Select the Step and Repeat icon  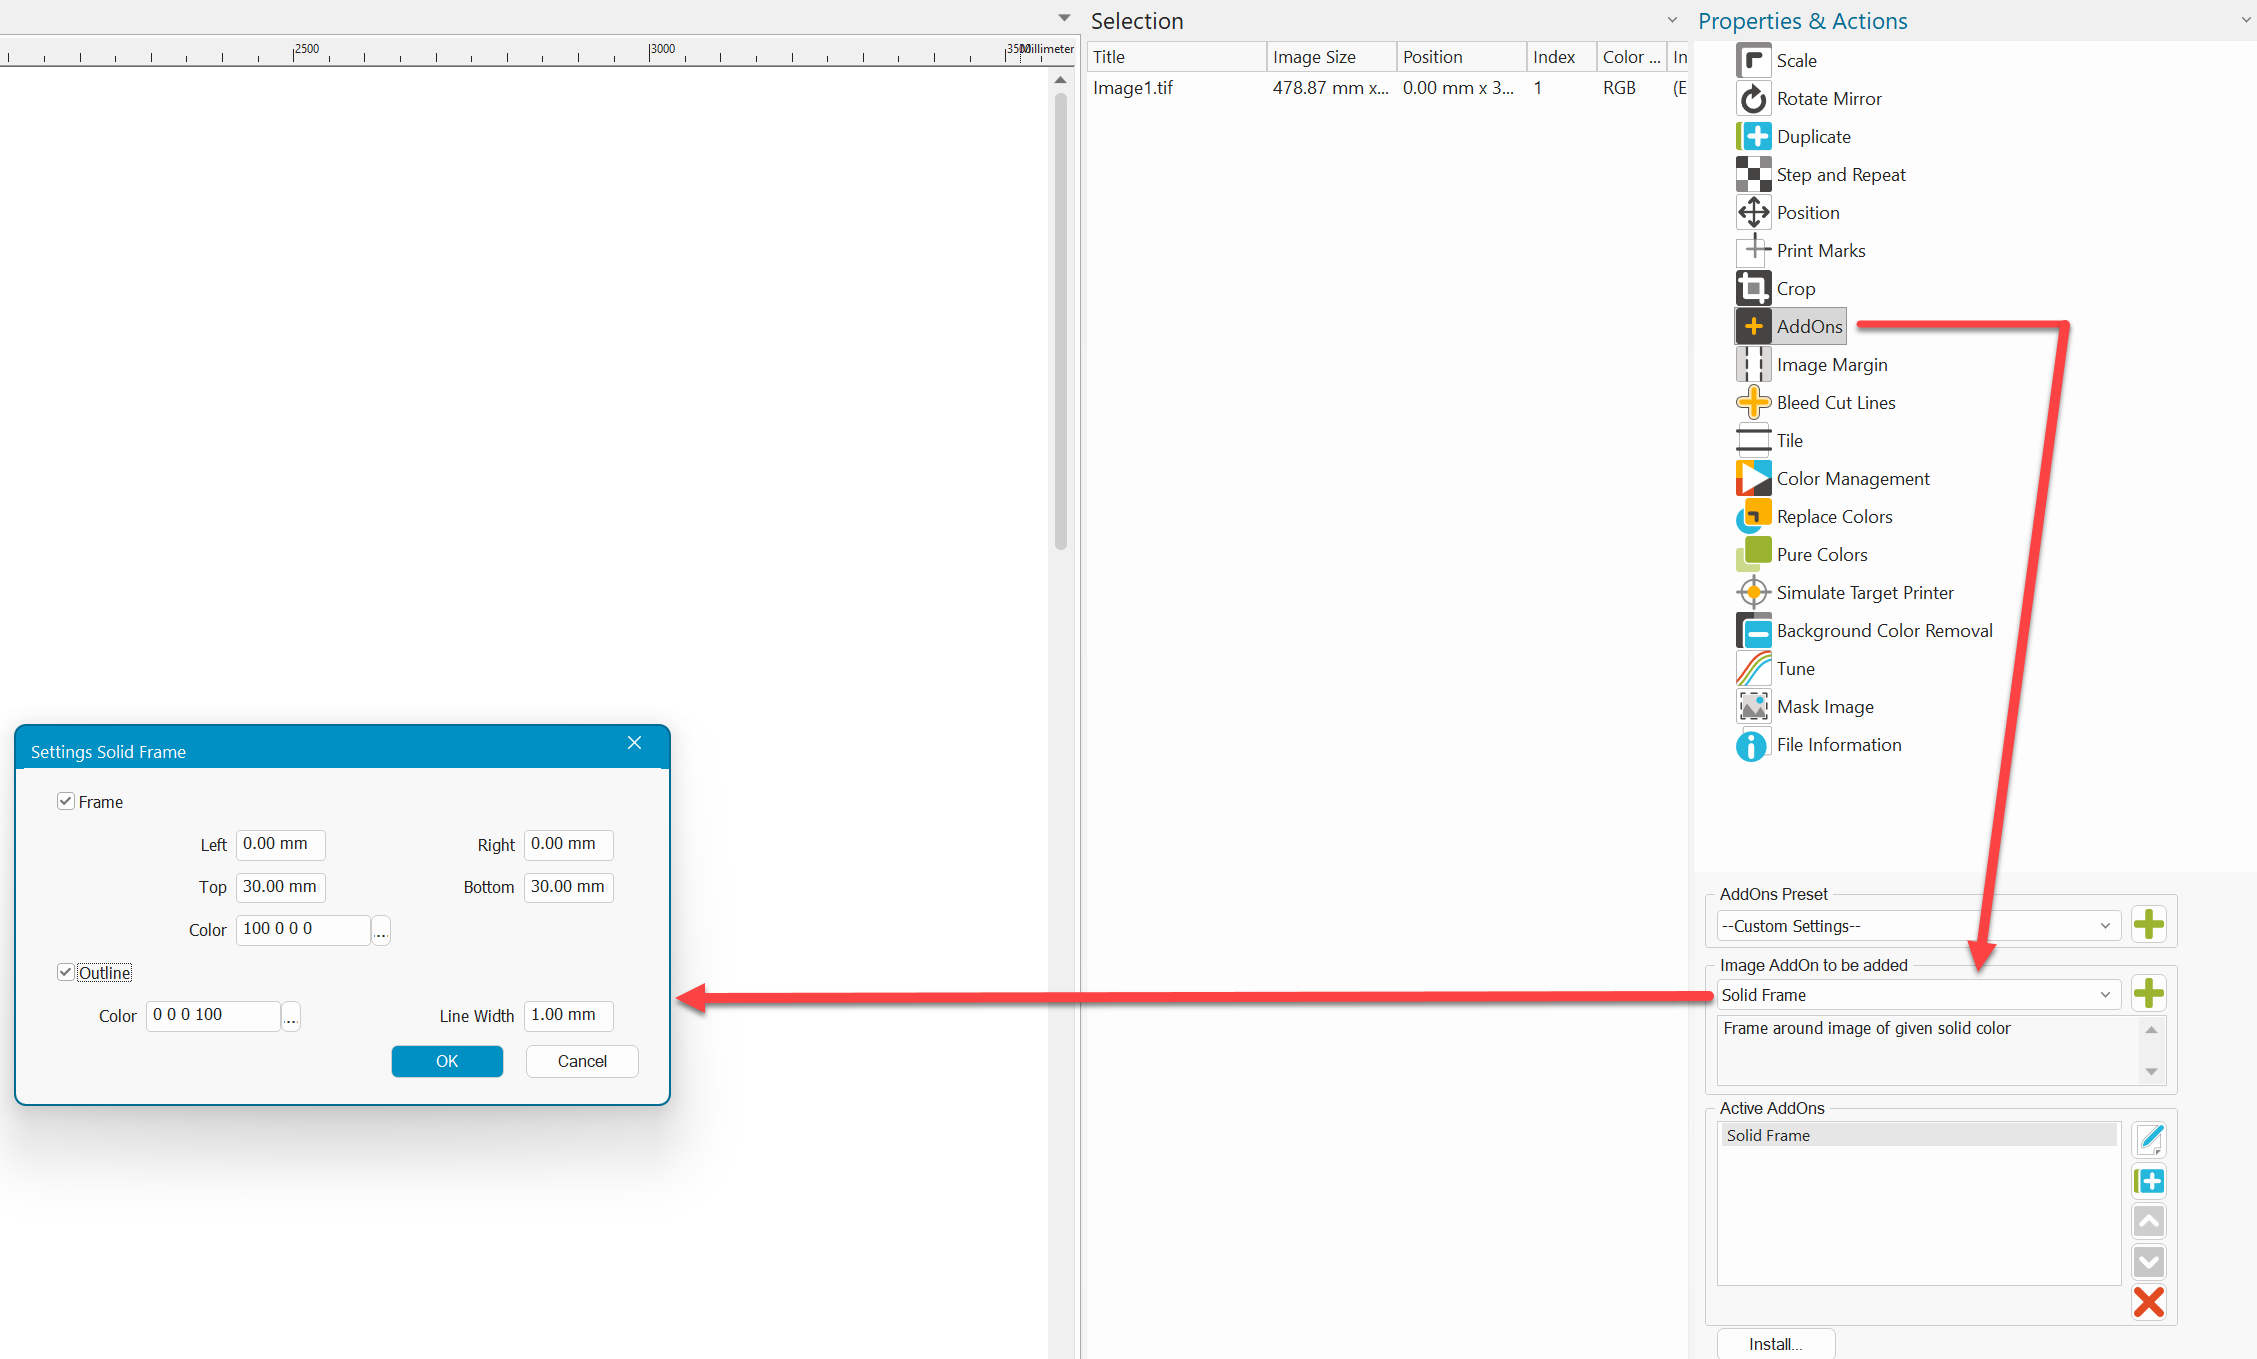(1753, 175)
